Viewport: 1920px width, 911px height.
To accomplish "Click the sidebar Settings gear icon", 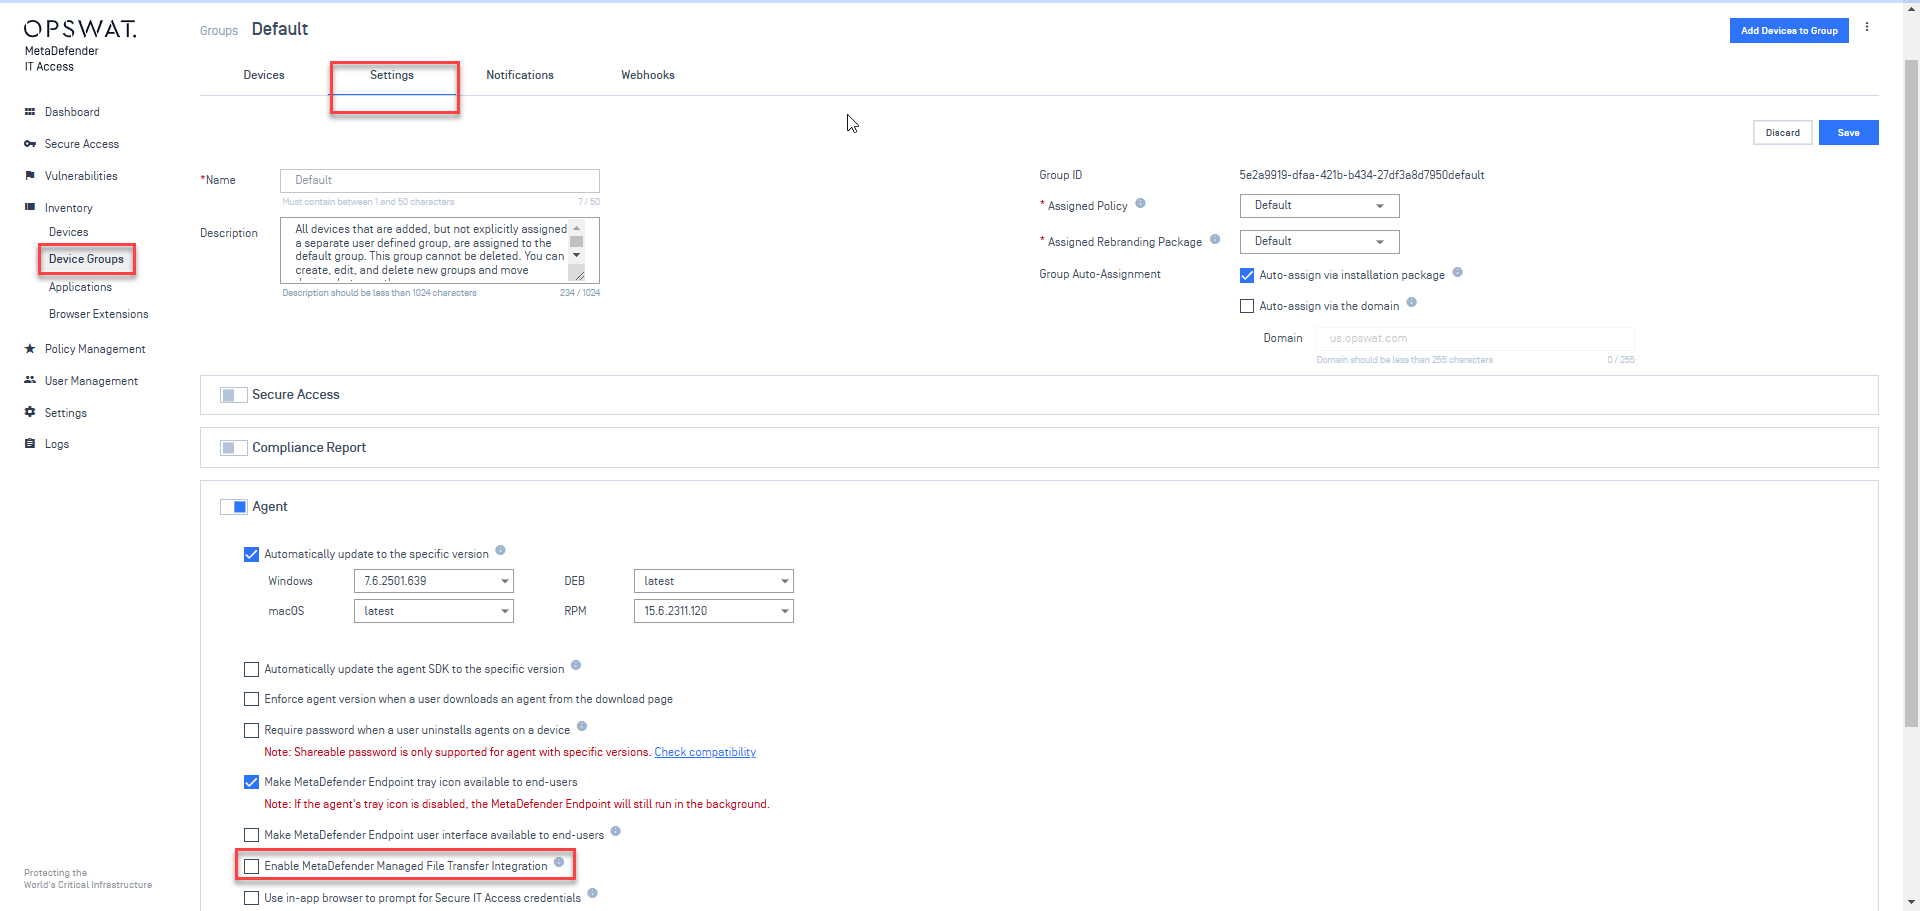I will click(30, 412).
